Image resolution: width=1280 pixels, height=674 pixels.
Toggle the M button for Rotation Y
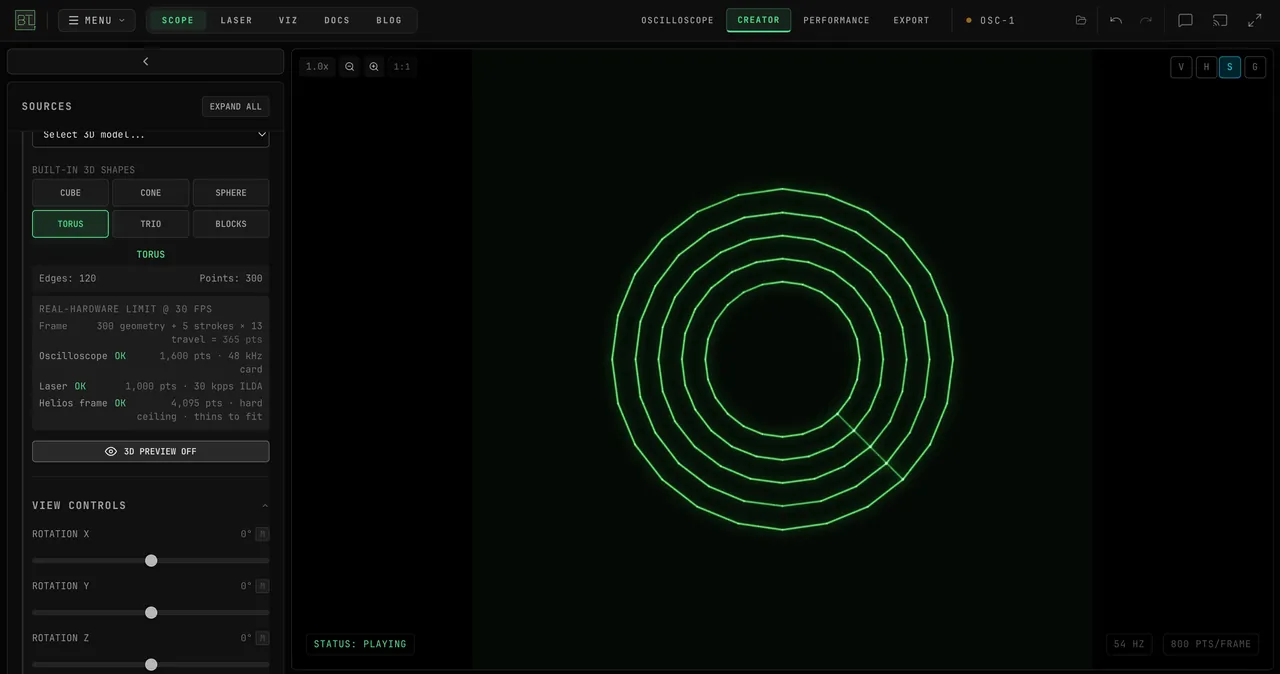click(262, 586)
